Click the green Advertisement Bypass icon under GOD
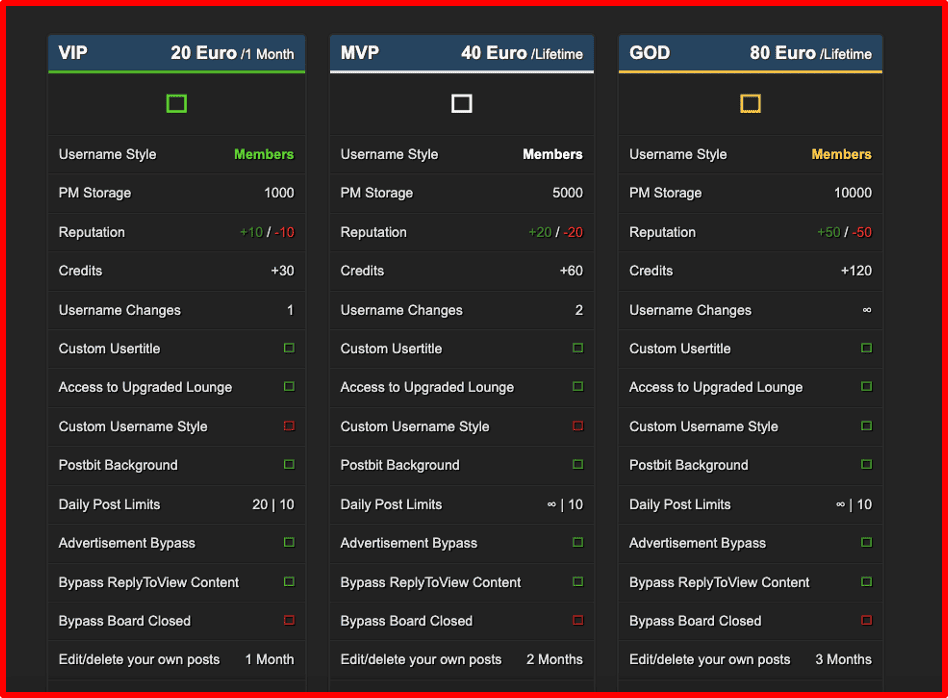 coord(866,543)
